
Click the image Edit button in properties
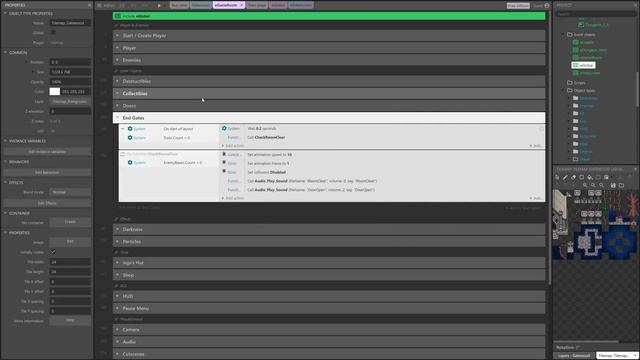click(x=70, y=242)
